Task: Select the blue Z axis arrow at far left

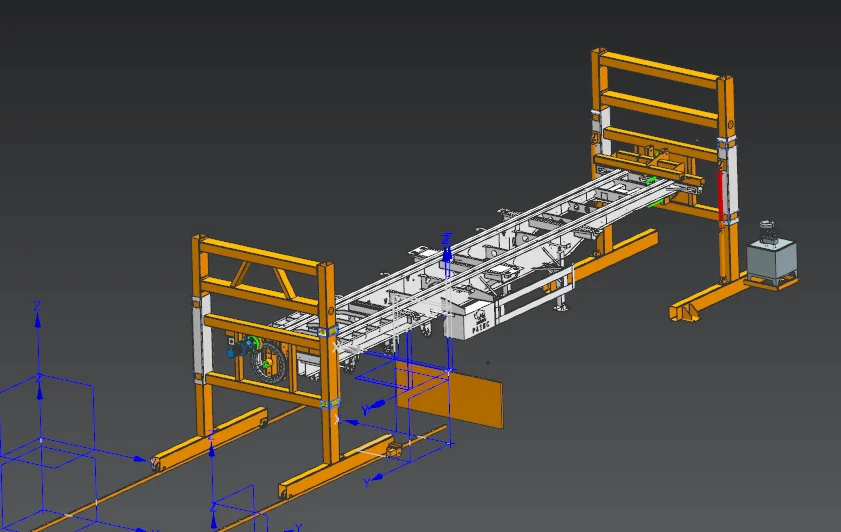Action: [37, 318]
